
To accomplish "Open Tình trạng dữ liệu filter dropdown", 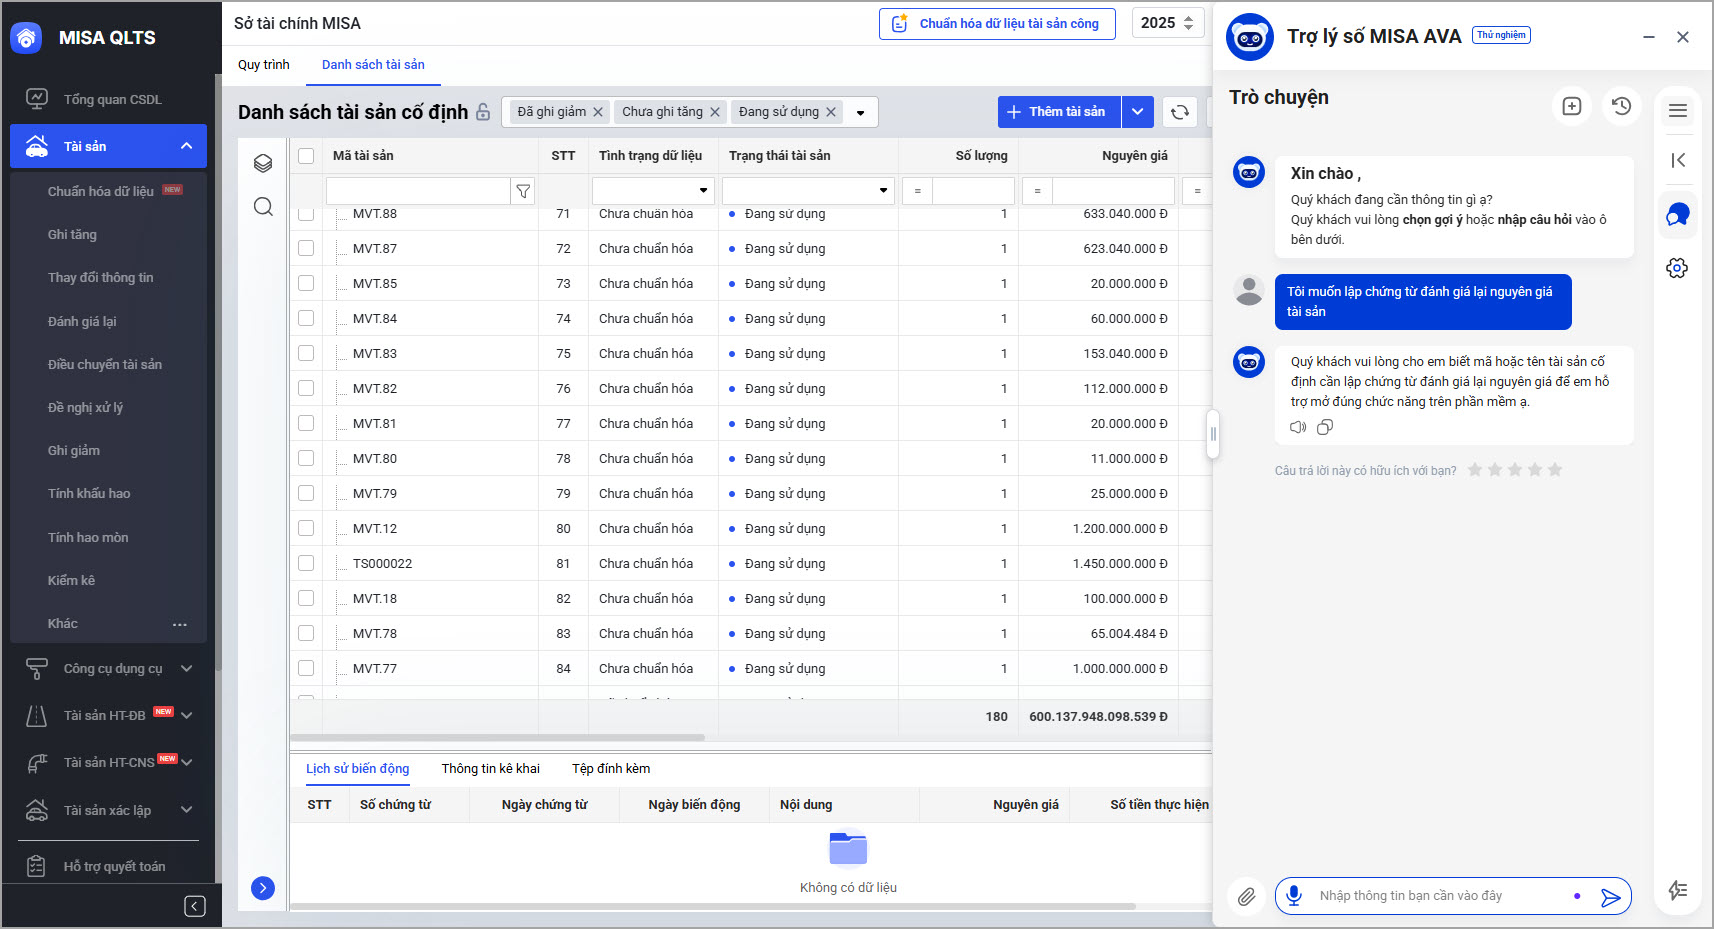I will point(704,191).
